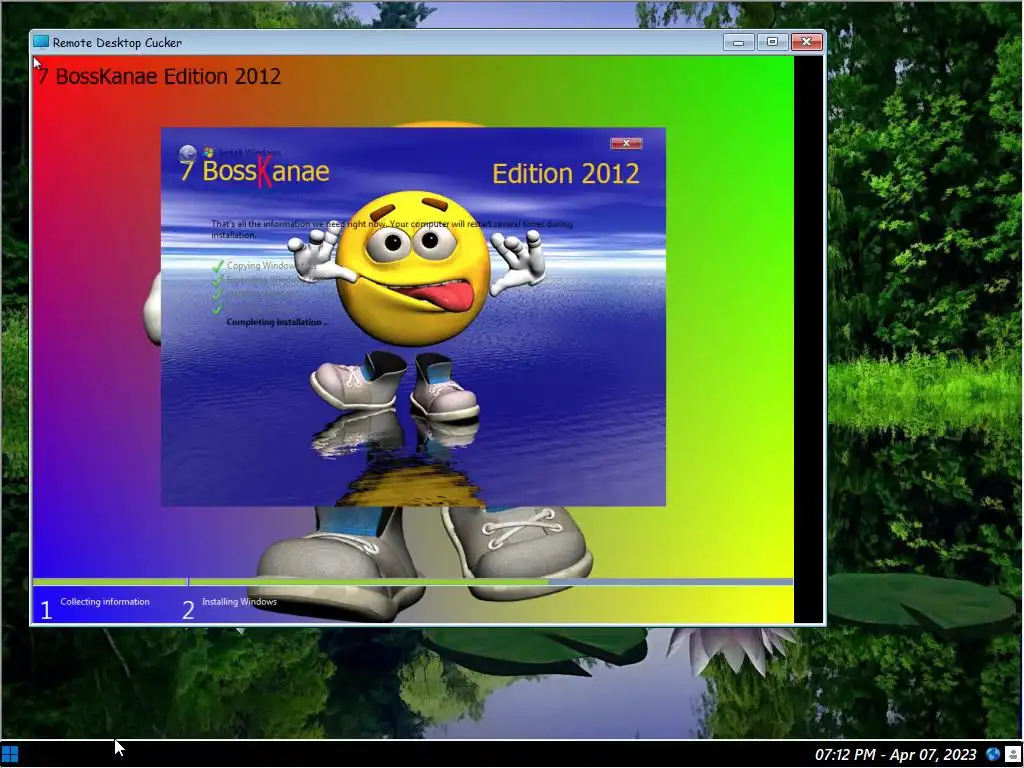Viewport: 1024px width, 768px height.
Task: Click the green check beside Copying Windows files
Action: [217, 266]
